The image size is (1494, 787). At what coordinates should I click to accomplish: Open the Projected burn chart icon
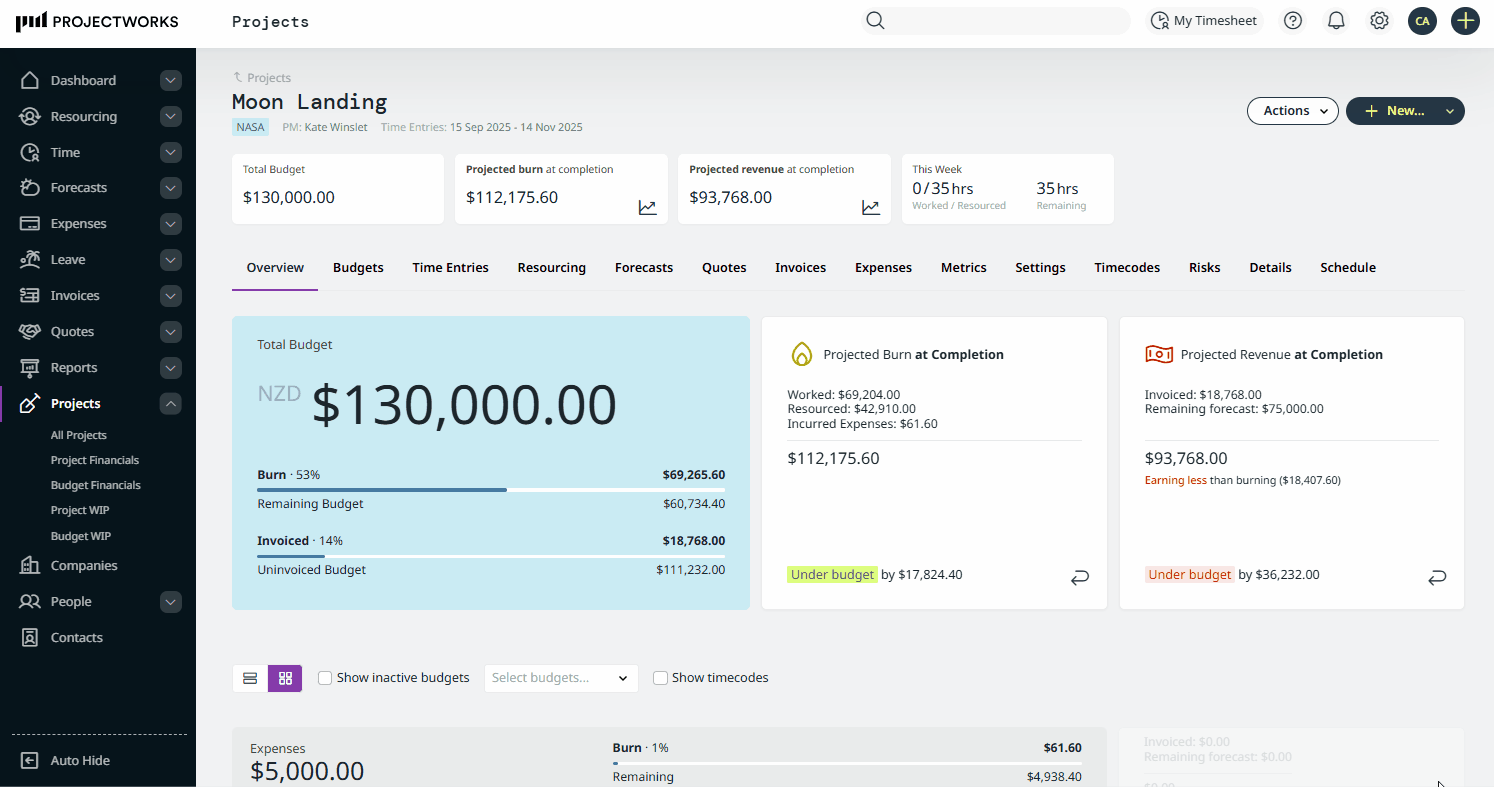(x=647, y=206)
